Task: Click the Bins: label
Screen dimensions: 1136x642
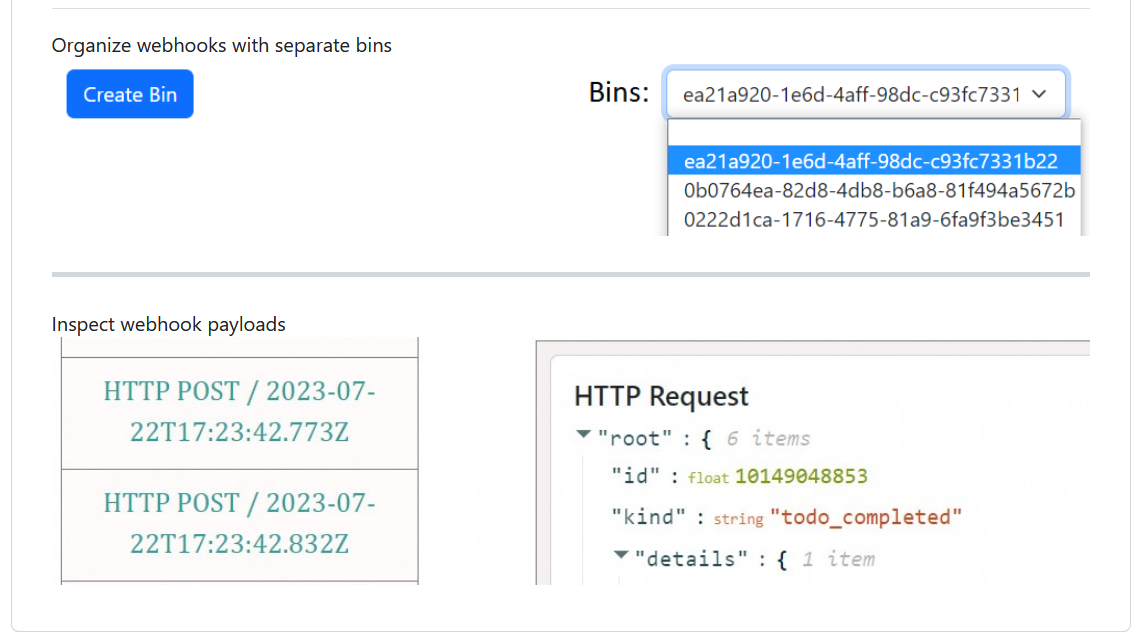Action: (619, 93)
